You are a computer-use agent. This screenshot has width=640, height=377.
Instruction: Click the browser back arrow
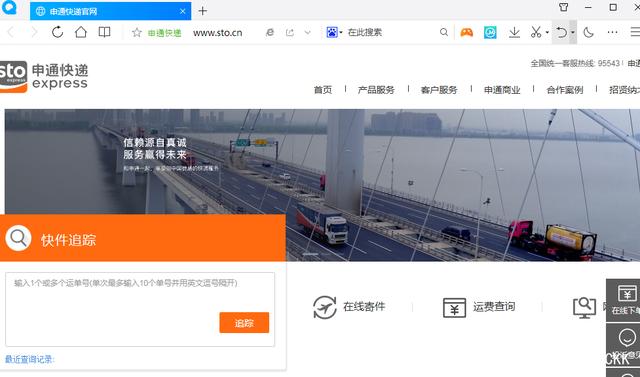pyautogui.click(x=11, y=32)
